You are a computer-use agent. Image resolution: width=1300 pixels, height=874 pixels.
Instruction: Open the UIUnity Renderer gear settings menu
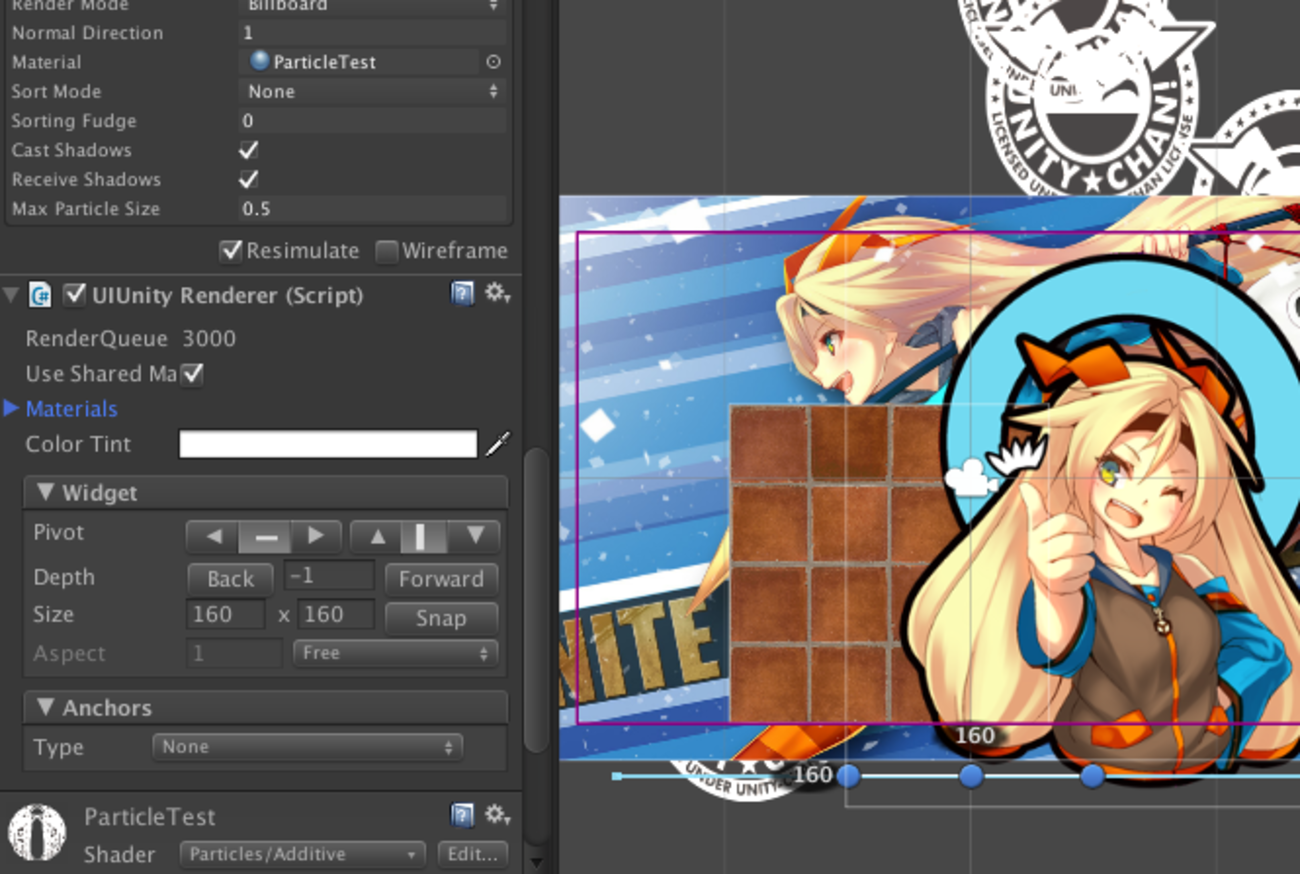click(497, 293)
